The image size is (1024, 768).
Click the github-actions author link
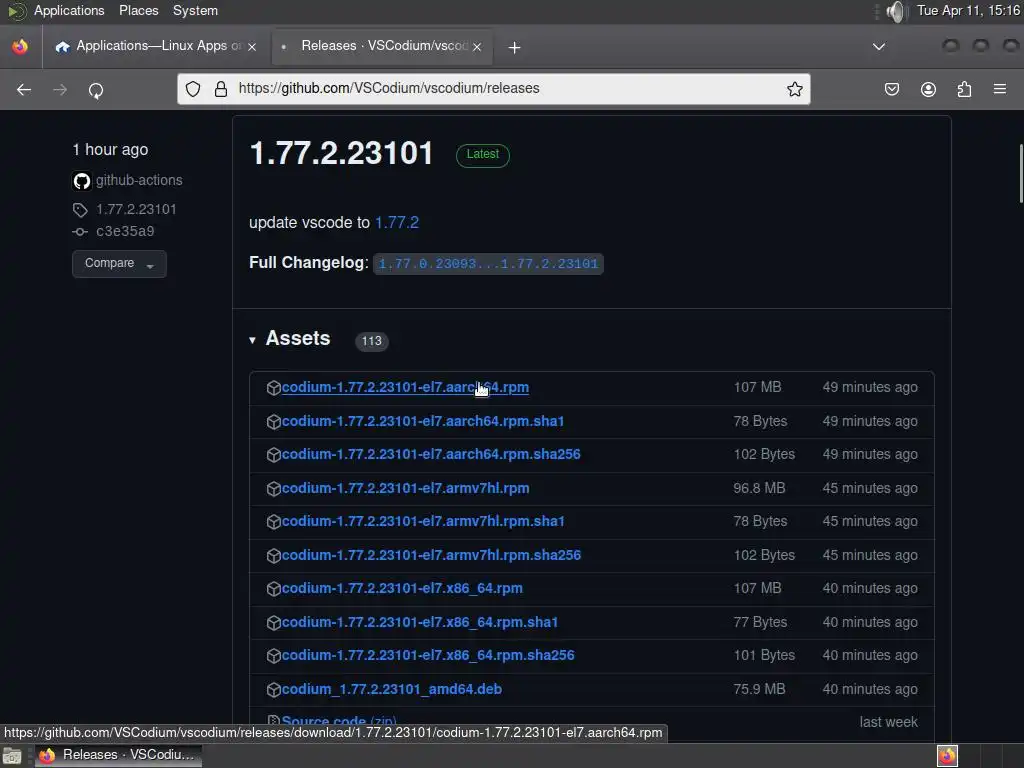coord(139,181)
